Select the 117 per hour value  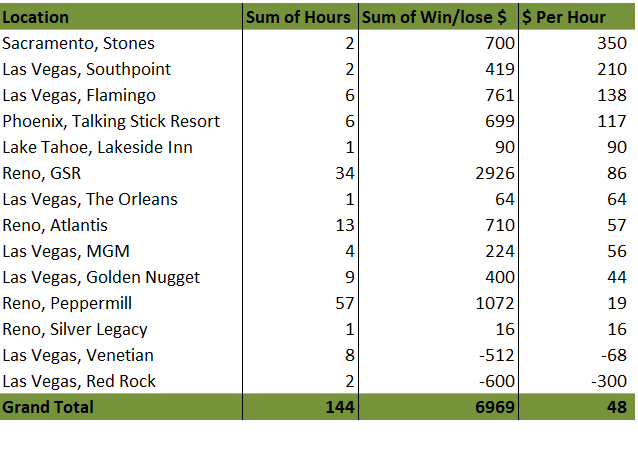point(612,122)
